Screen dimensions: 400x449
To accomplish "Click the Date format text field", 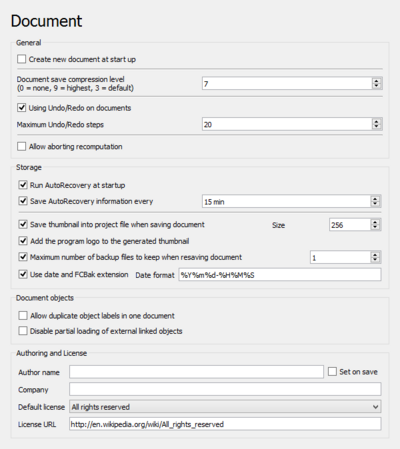I will pyautogui.click(x=280, y=275).
